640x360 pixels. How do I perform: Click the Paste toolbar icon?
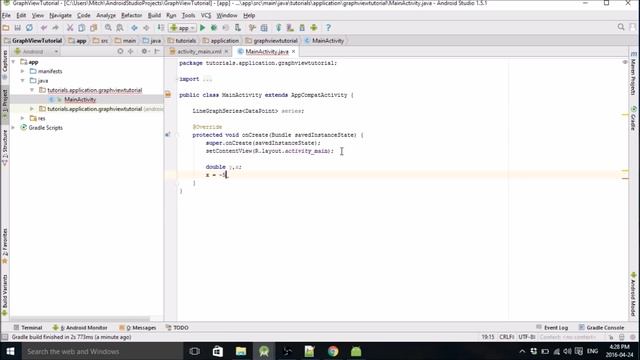(93, 28)
